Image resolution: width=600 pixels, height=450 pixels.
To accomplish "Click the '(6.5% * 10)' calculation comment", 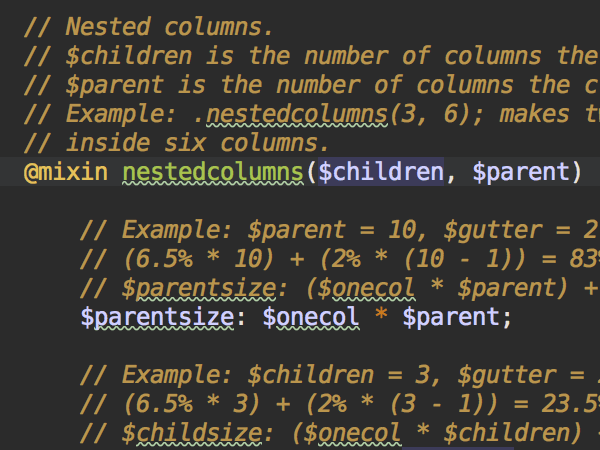I will [340, 259].
